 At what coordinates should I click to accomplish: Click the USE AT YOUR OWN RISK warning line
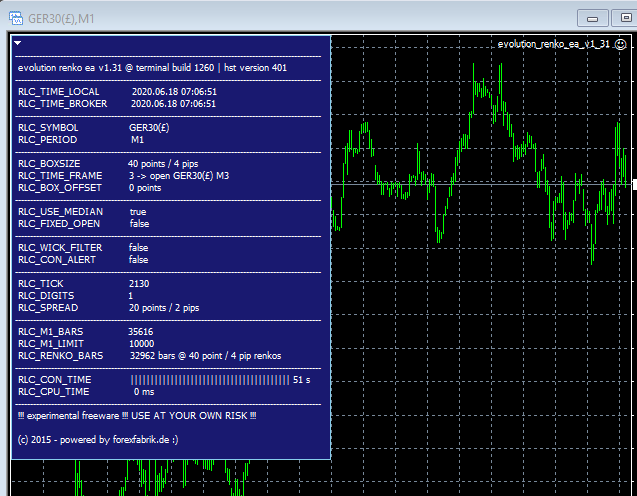137,416
